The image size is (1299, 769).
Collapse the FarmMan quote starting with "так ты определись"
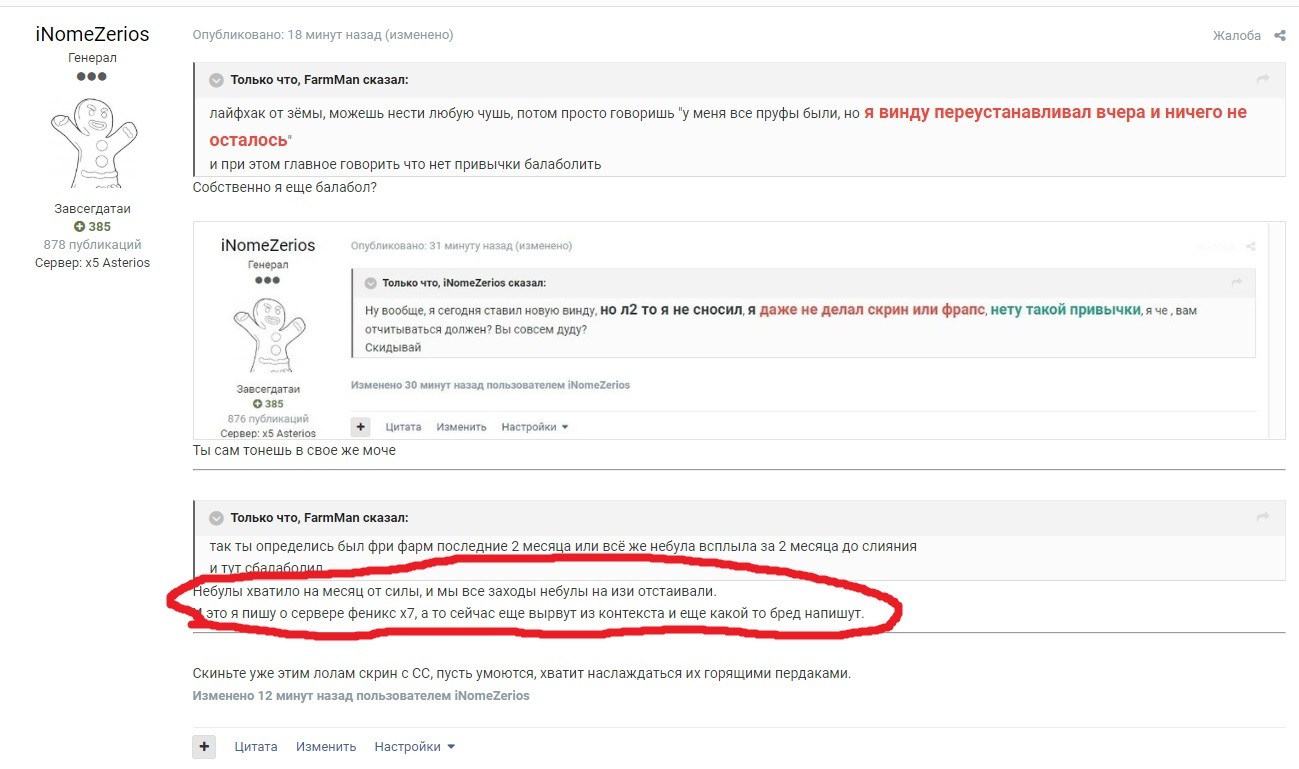[x=216, y=518]
